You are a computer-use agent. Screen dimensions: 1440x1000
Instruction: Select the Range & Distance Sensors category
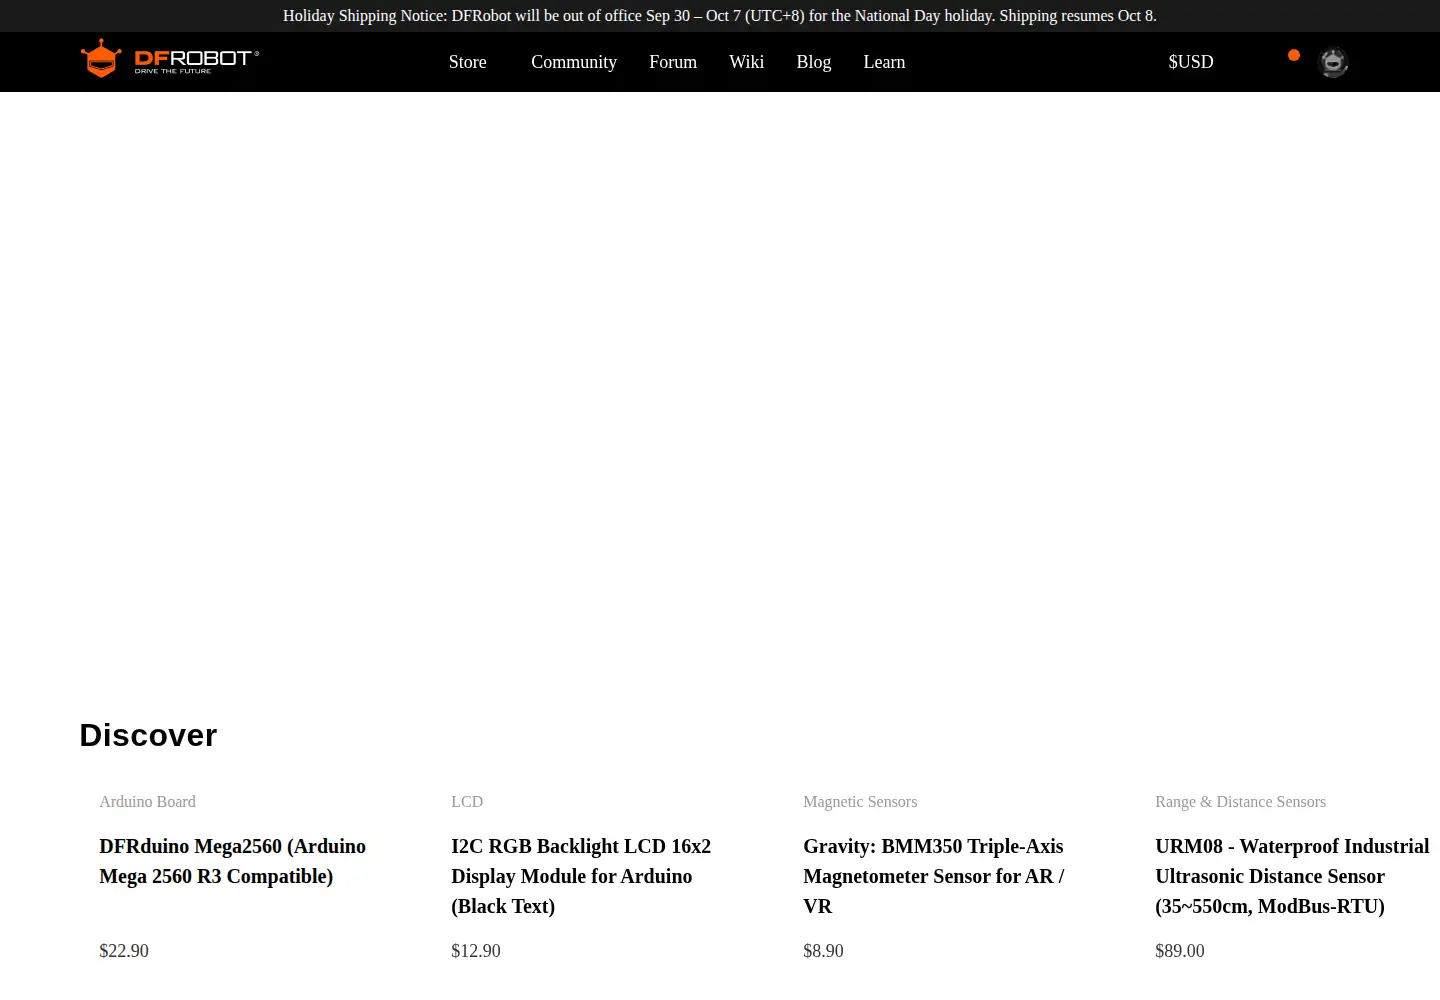click(x=1241, y=802)
